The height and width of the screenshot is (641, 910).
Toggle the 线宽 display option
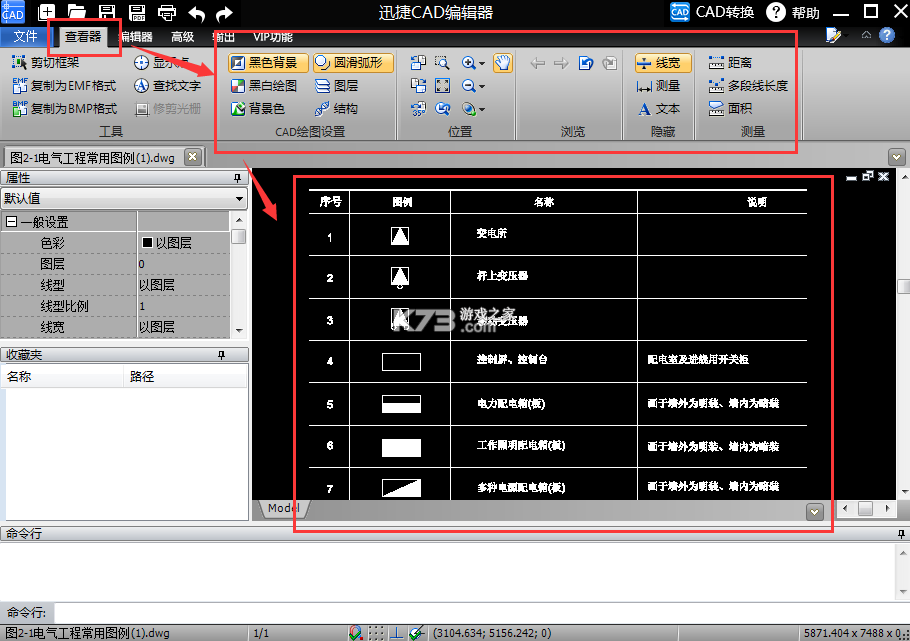(x=663, y=63)
